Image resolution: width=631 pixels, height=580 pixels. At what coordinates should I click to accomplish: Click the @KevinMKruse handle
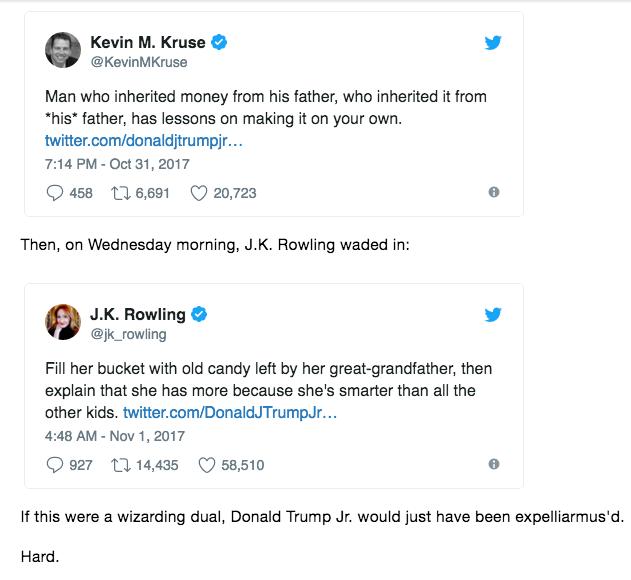[x=139, y=62]
